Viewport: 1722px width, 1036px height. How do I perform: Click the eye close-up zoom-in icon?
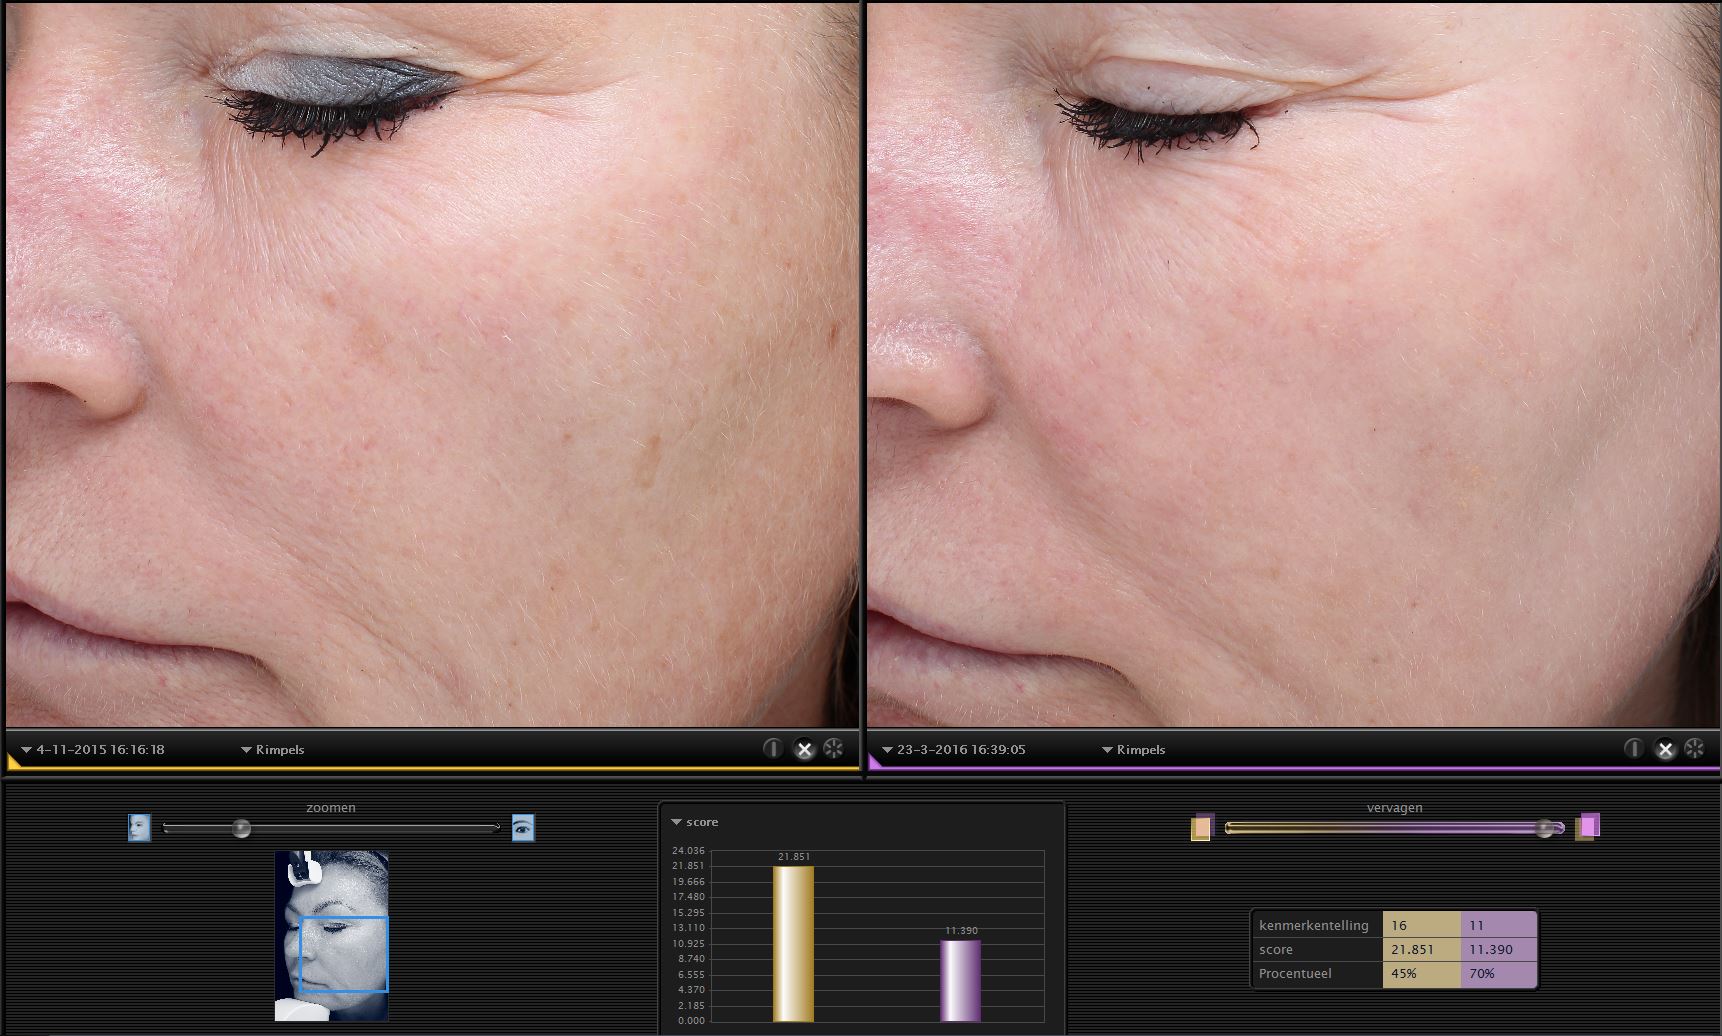(x=523, y=828)
